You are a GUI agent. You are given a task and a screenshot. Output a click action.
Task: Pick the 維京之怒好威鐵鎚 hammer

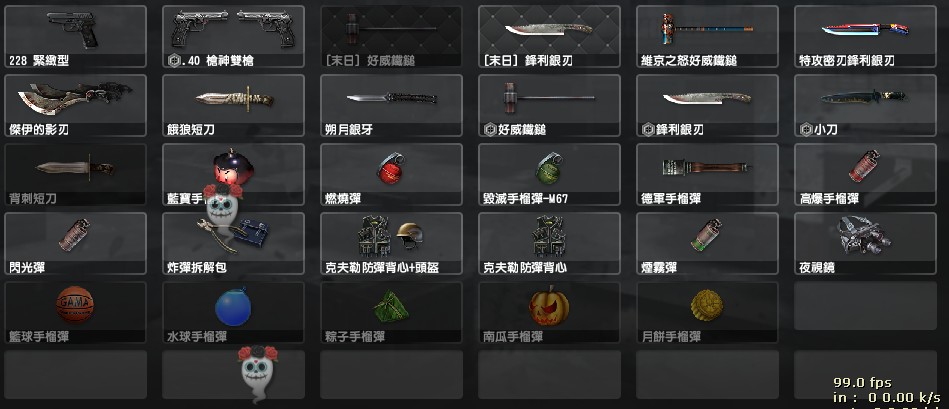[x=707, y=36]
